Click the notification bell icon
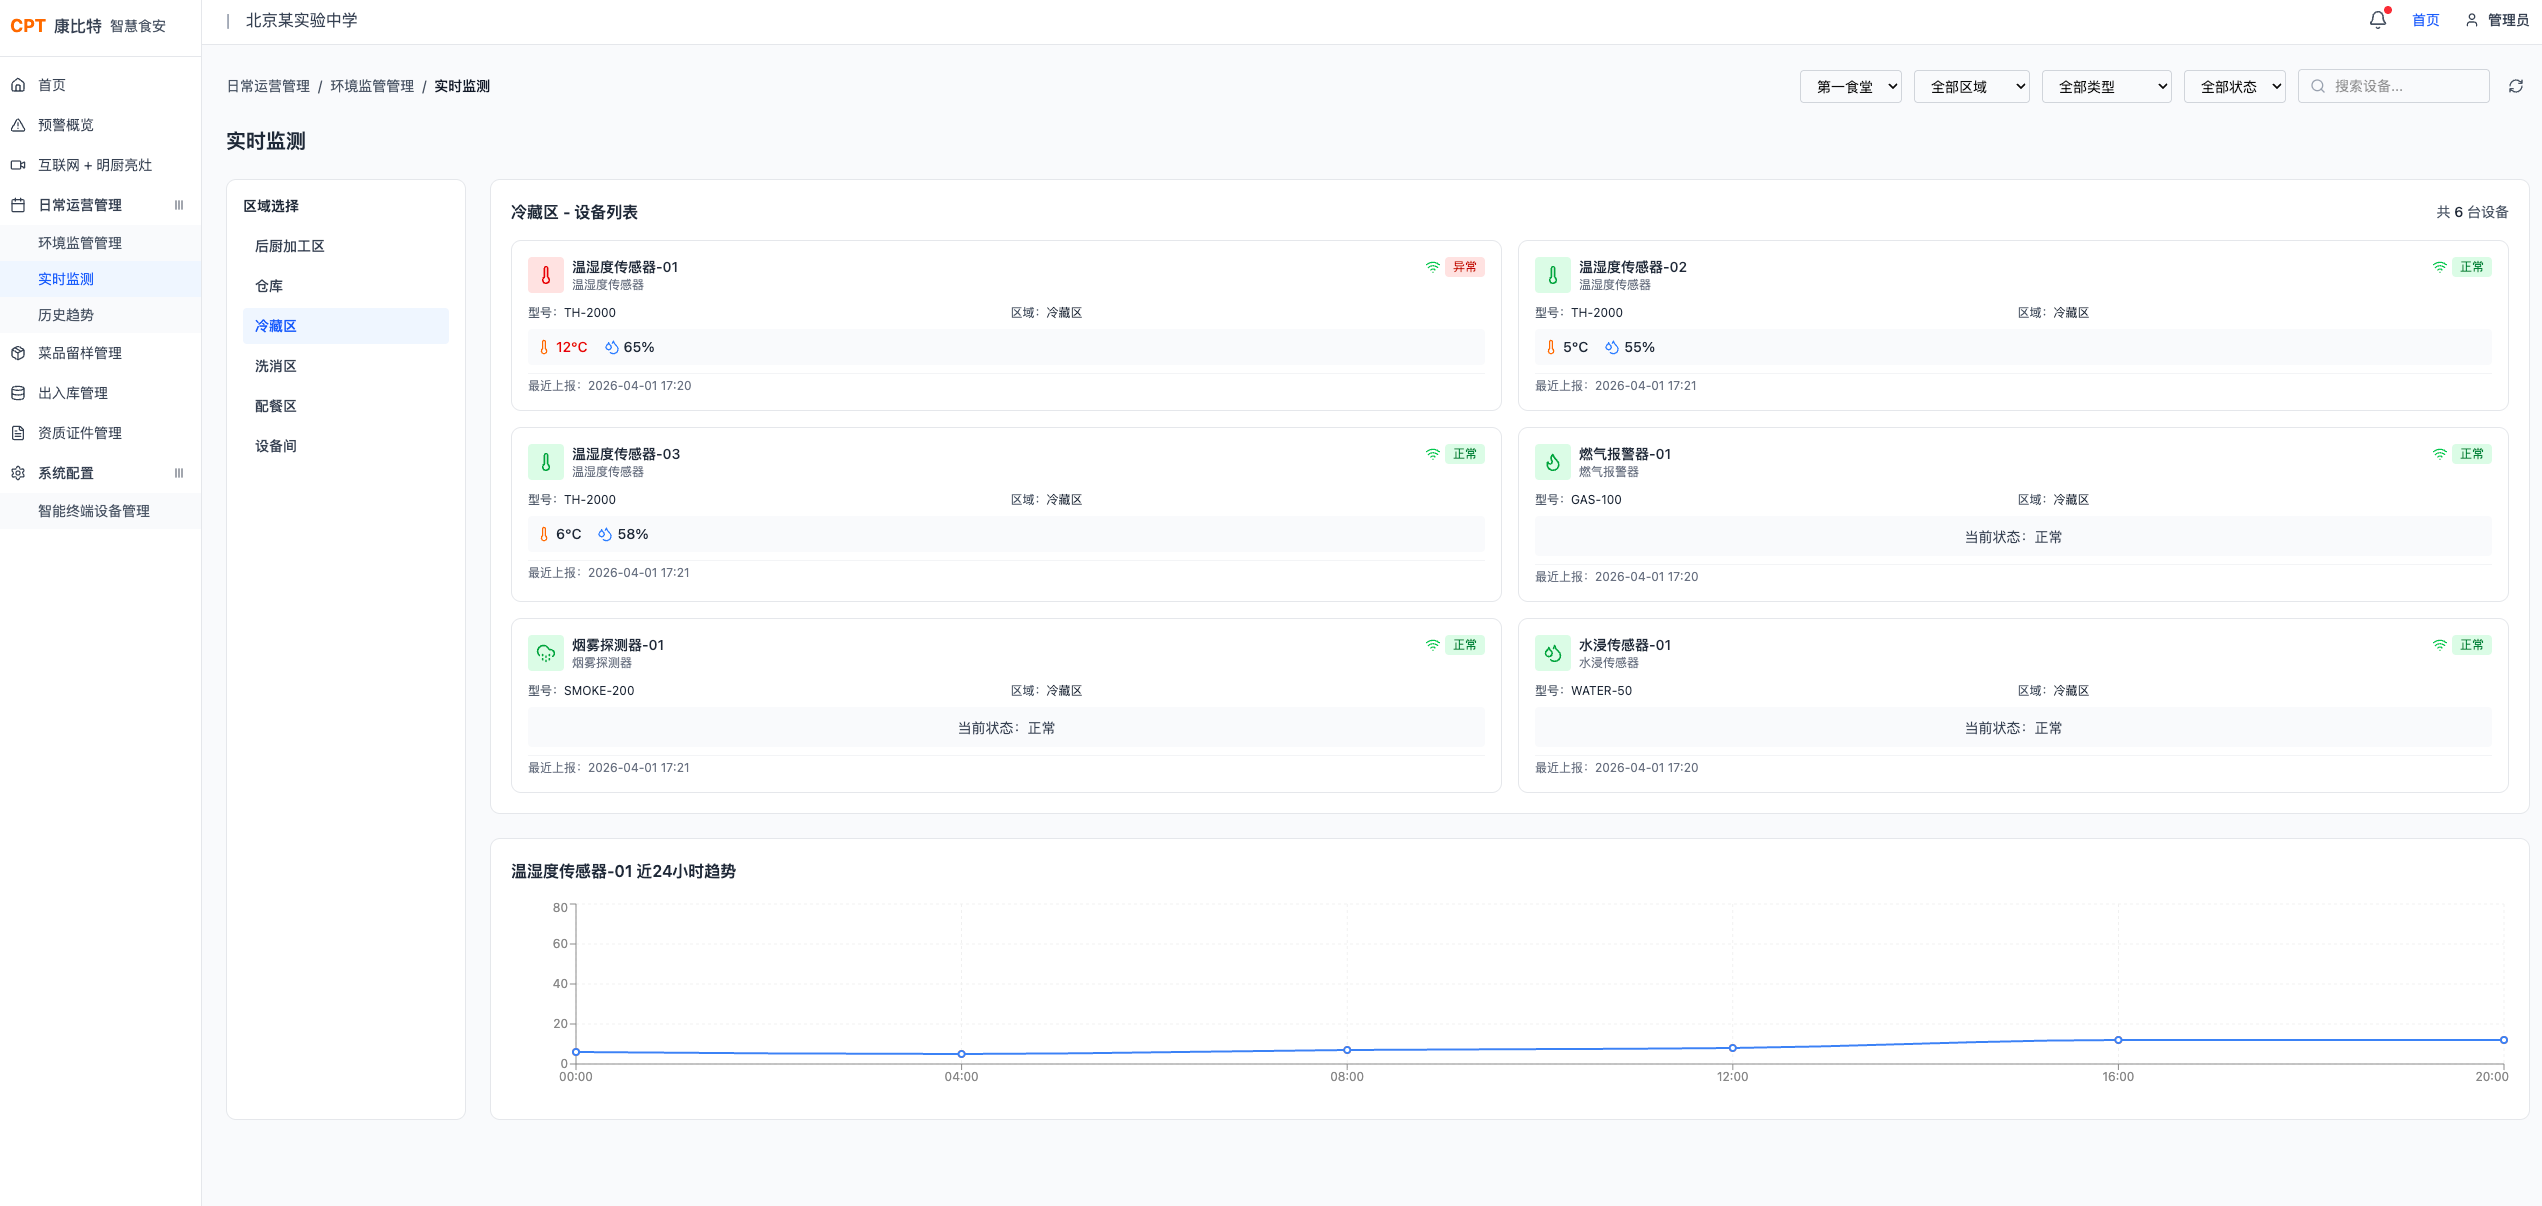 click(x=2377, y=20)
